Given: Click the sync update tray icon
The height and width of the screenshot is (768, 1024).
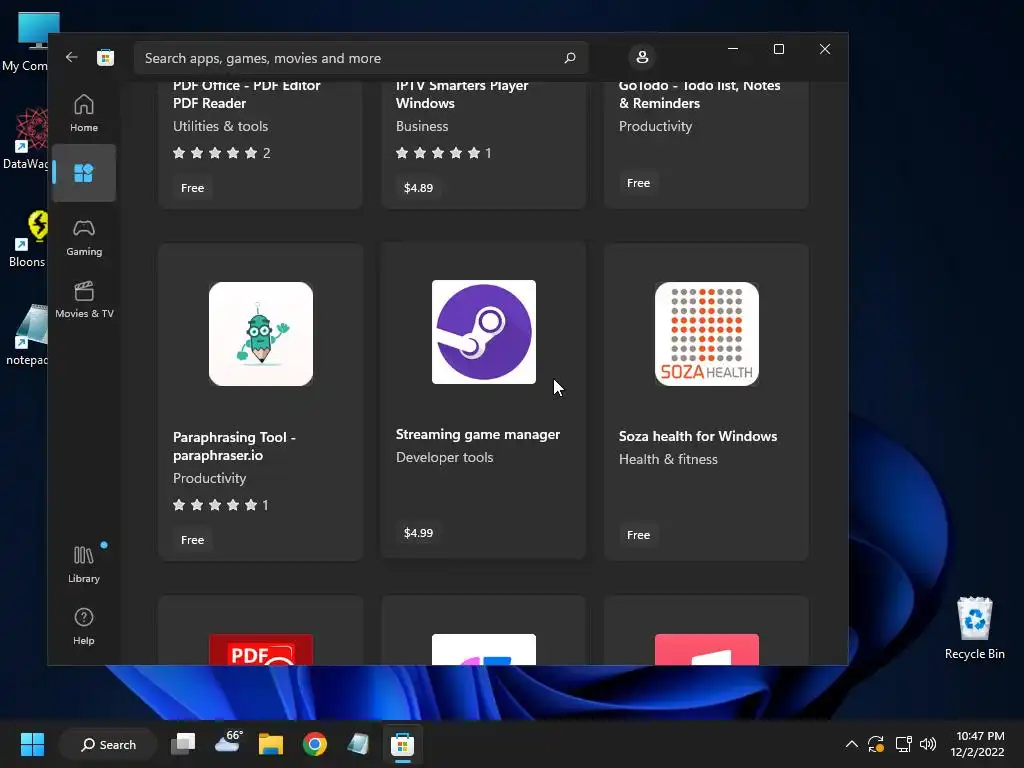Looking at the screenshot, I should point(876,744).
